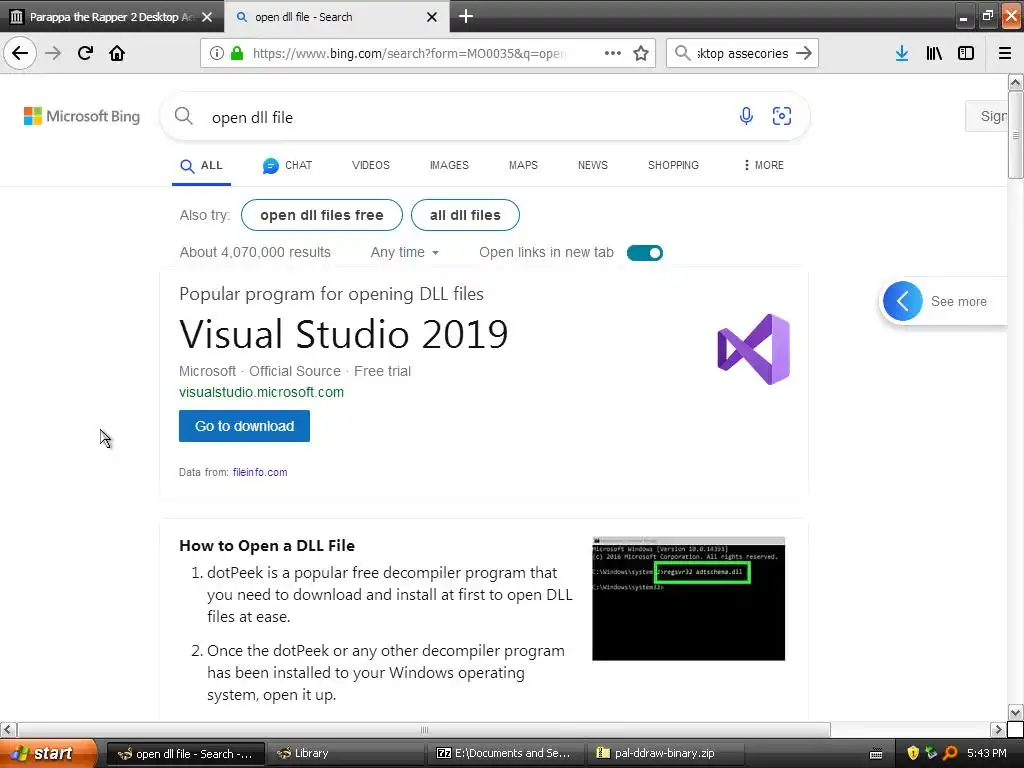This screenshot has height=768, width=1024.
Task: Toggle Open links in new tab switch
Action: pos(645,253)
